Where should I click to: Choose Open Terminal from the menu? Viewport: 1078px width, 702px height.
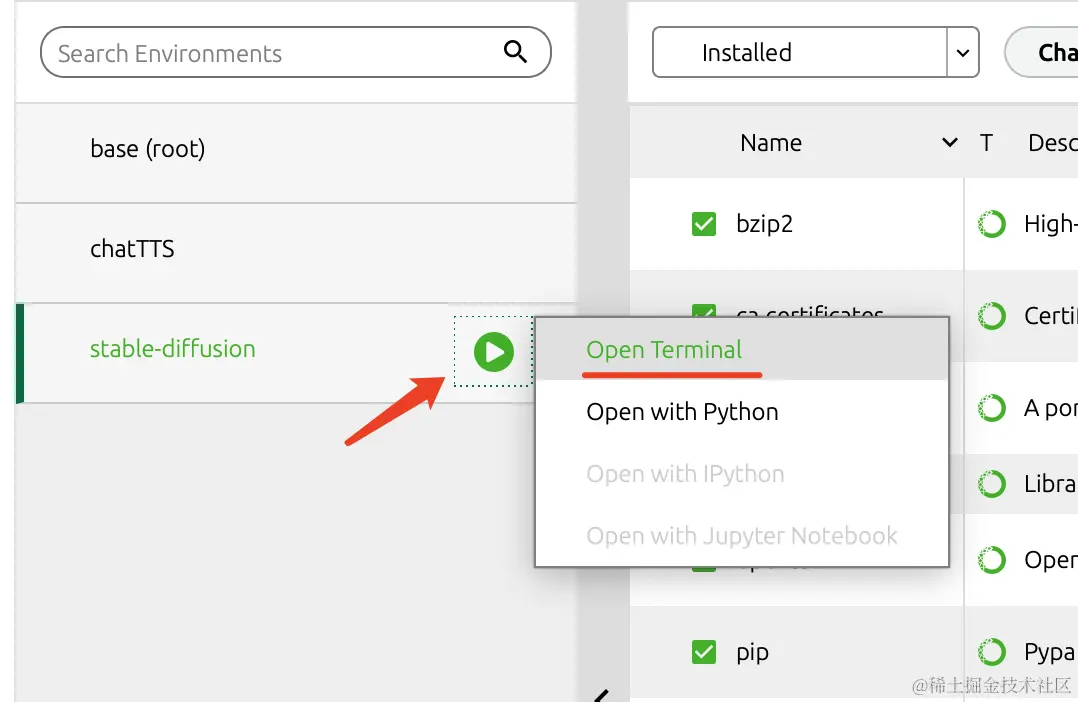(664, 350)
